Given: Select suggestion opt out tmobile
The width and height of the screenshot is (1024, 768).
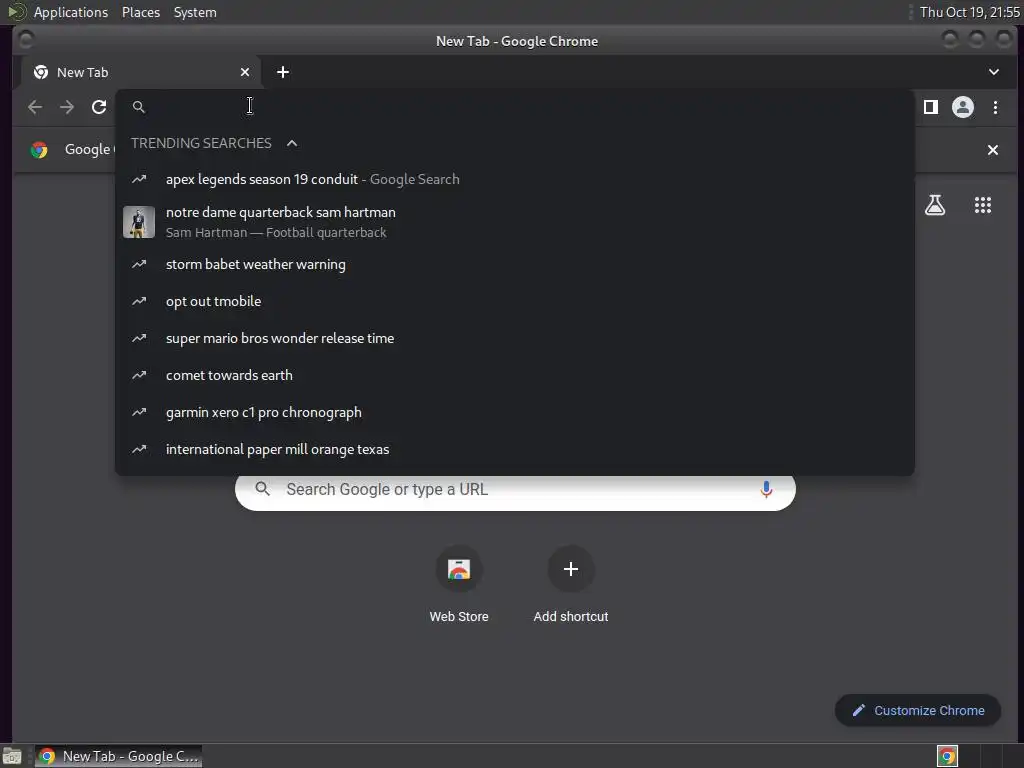Looking at the screenshot, I should (515, 301).
